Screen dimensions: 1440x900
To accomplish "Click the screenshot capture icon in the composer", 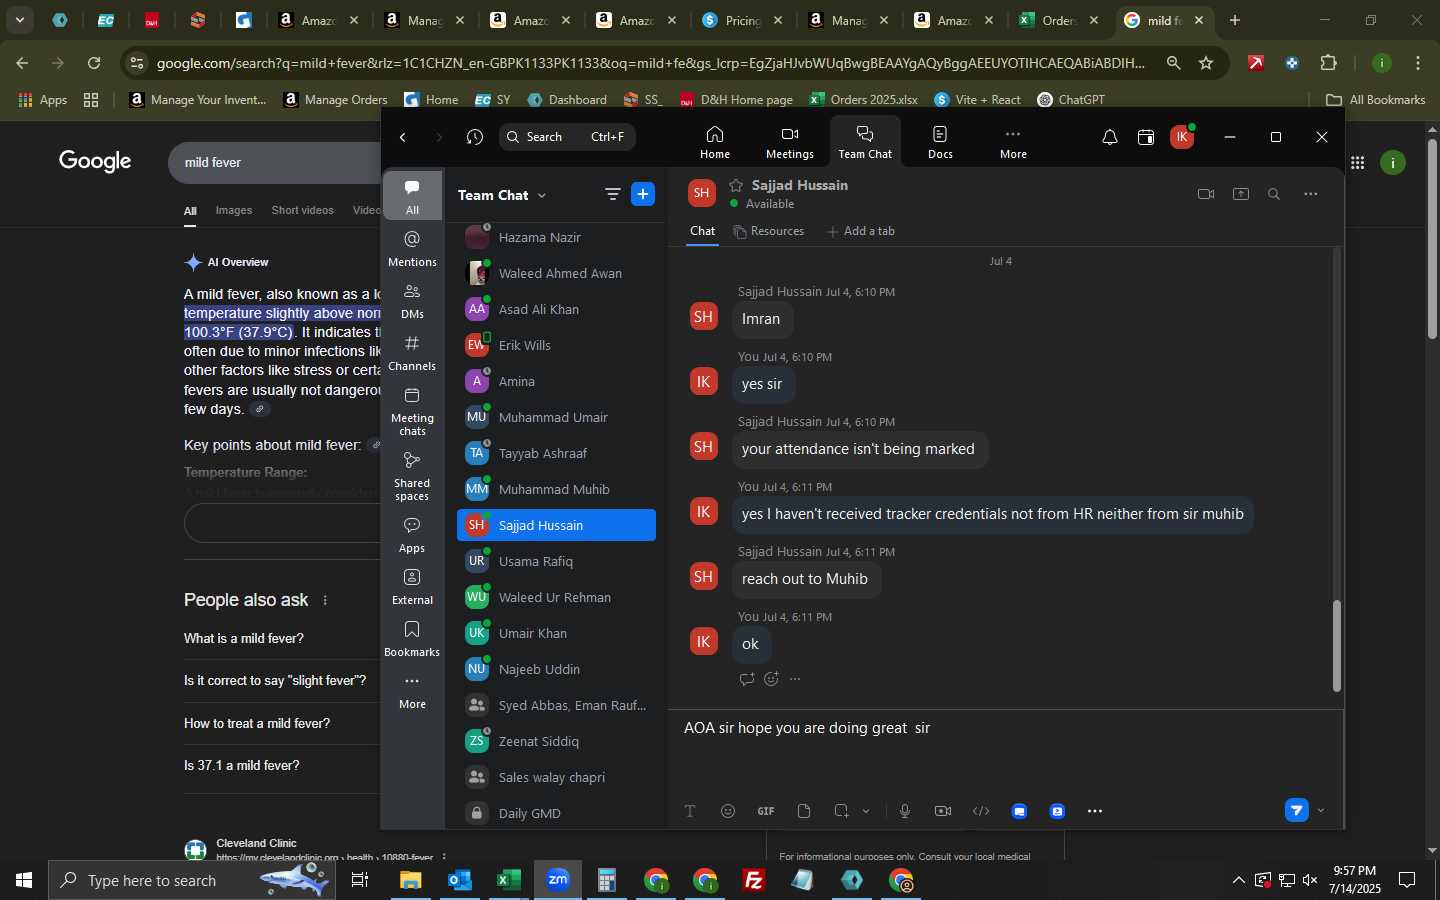I will click(841, 811).
